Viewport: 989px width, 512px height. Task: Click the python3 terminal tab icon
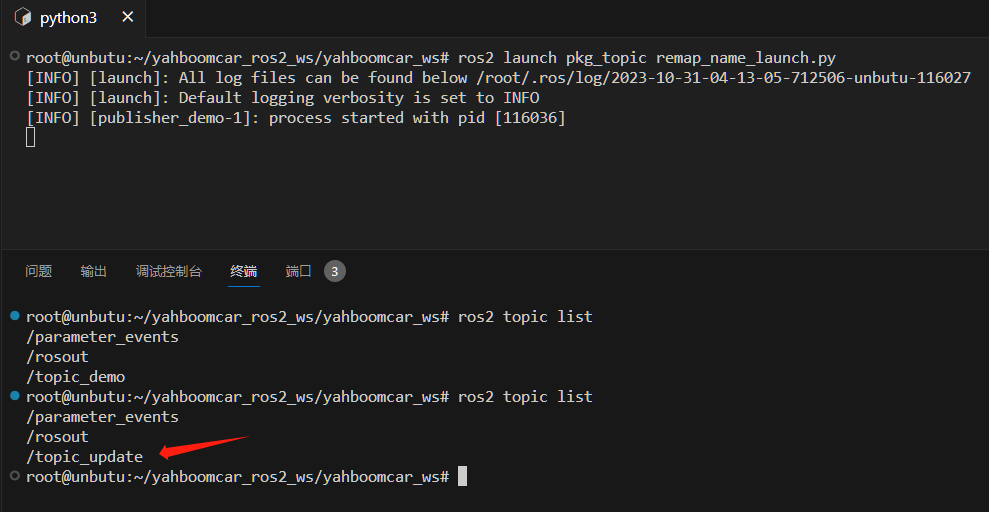pos(23,17)
